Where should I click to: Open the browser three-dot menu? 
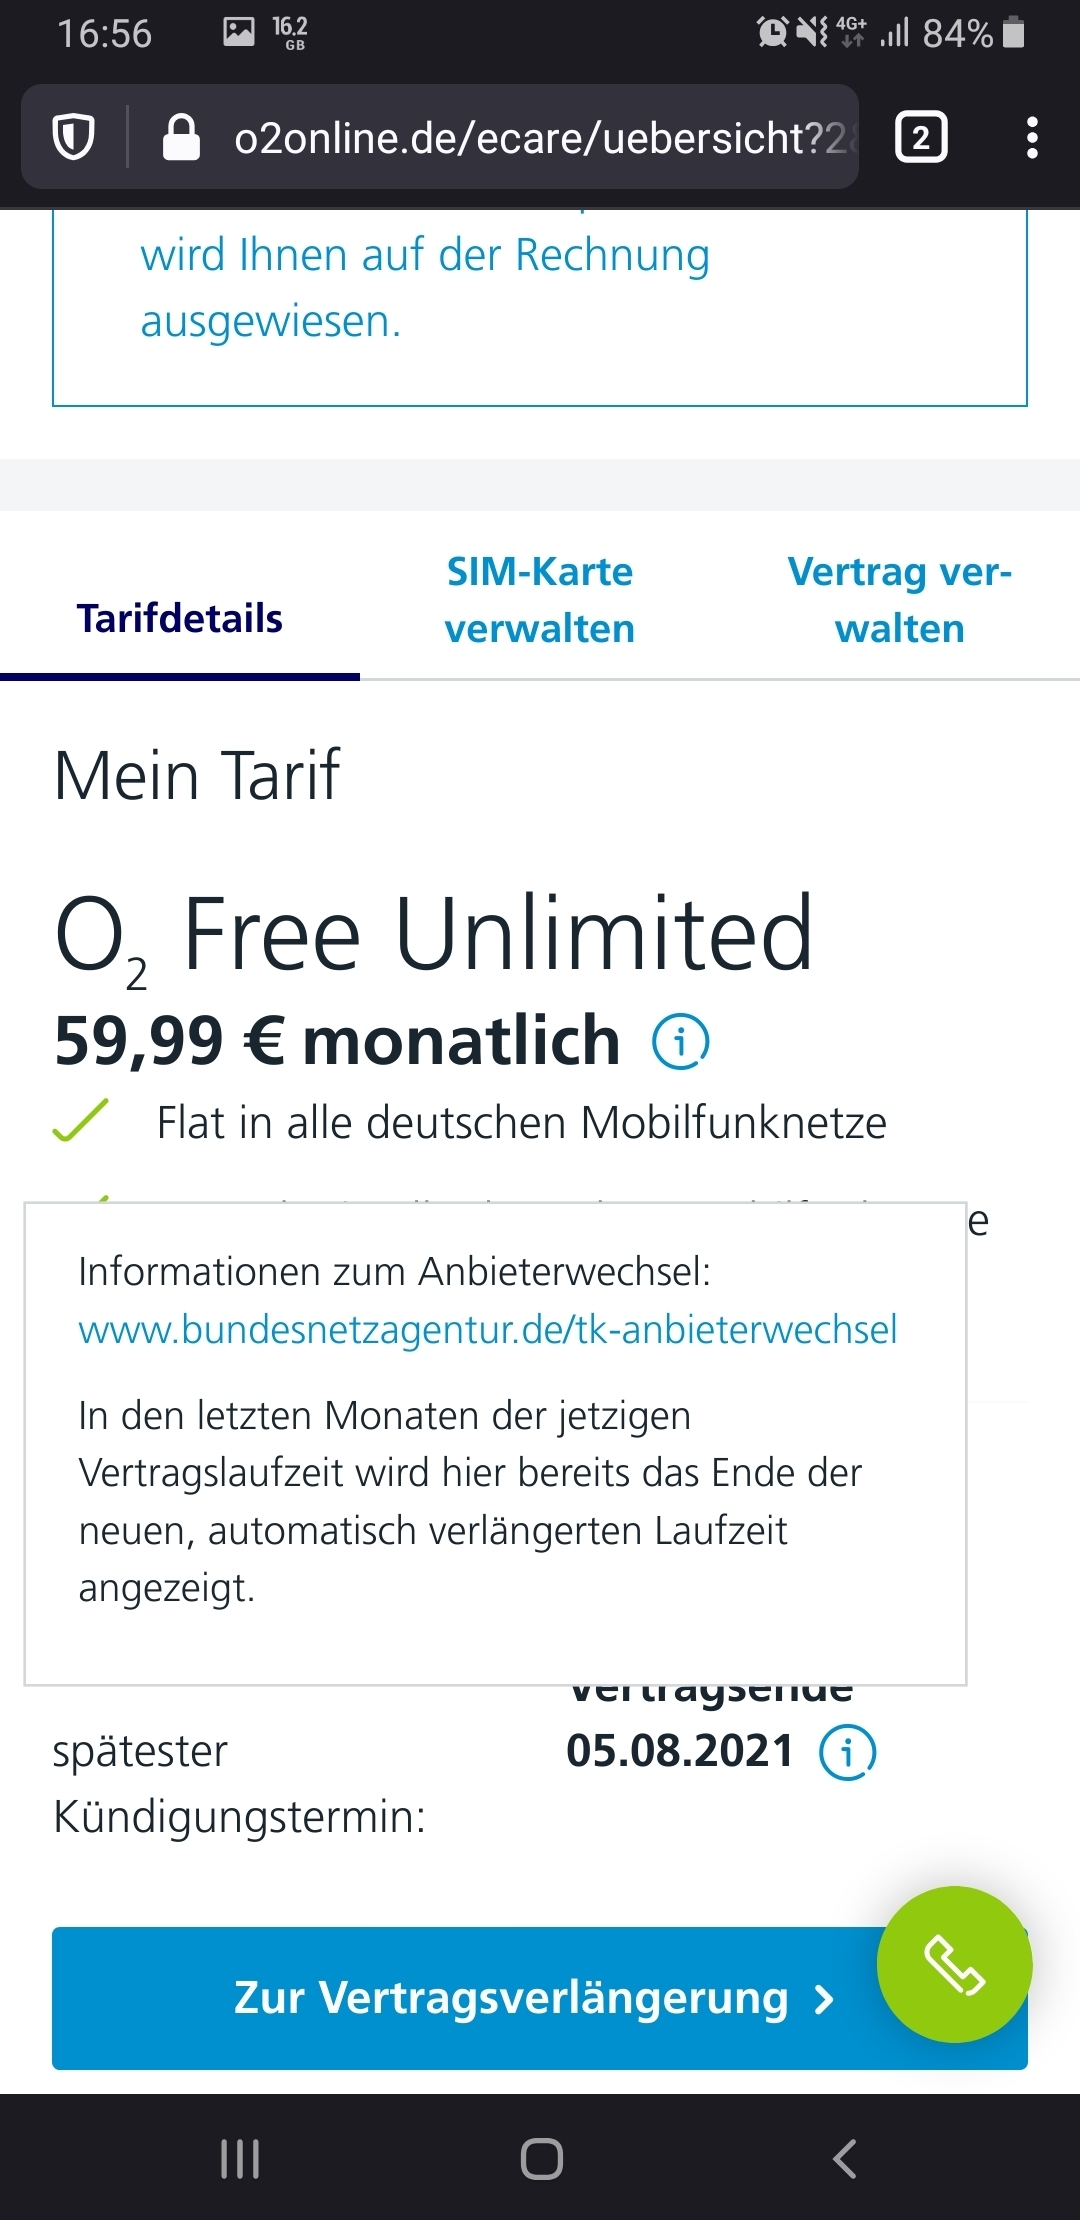point(1032,137)
